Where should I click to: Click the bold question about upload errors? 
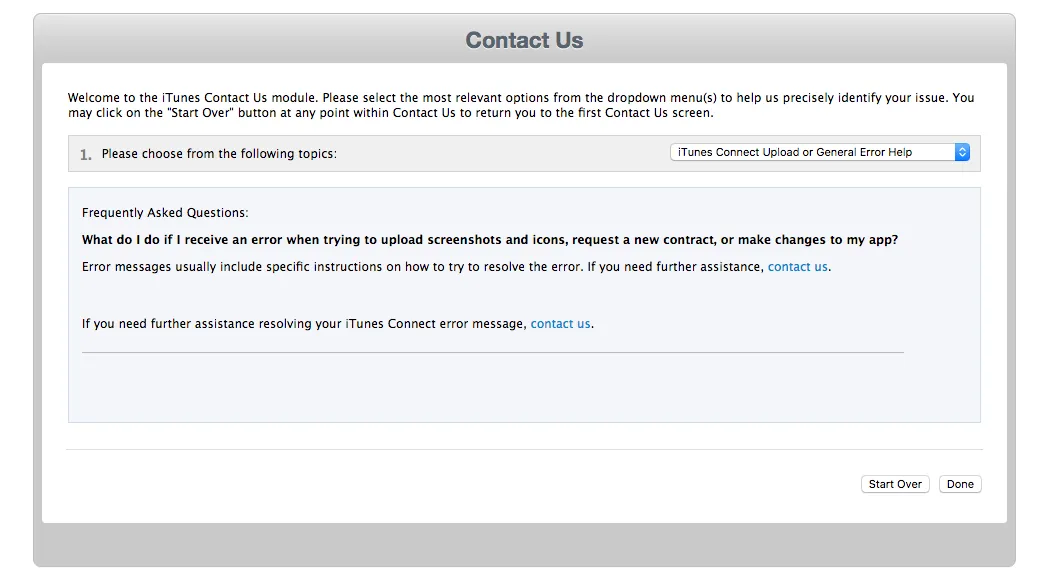[x=490, y=240]
